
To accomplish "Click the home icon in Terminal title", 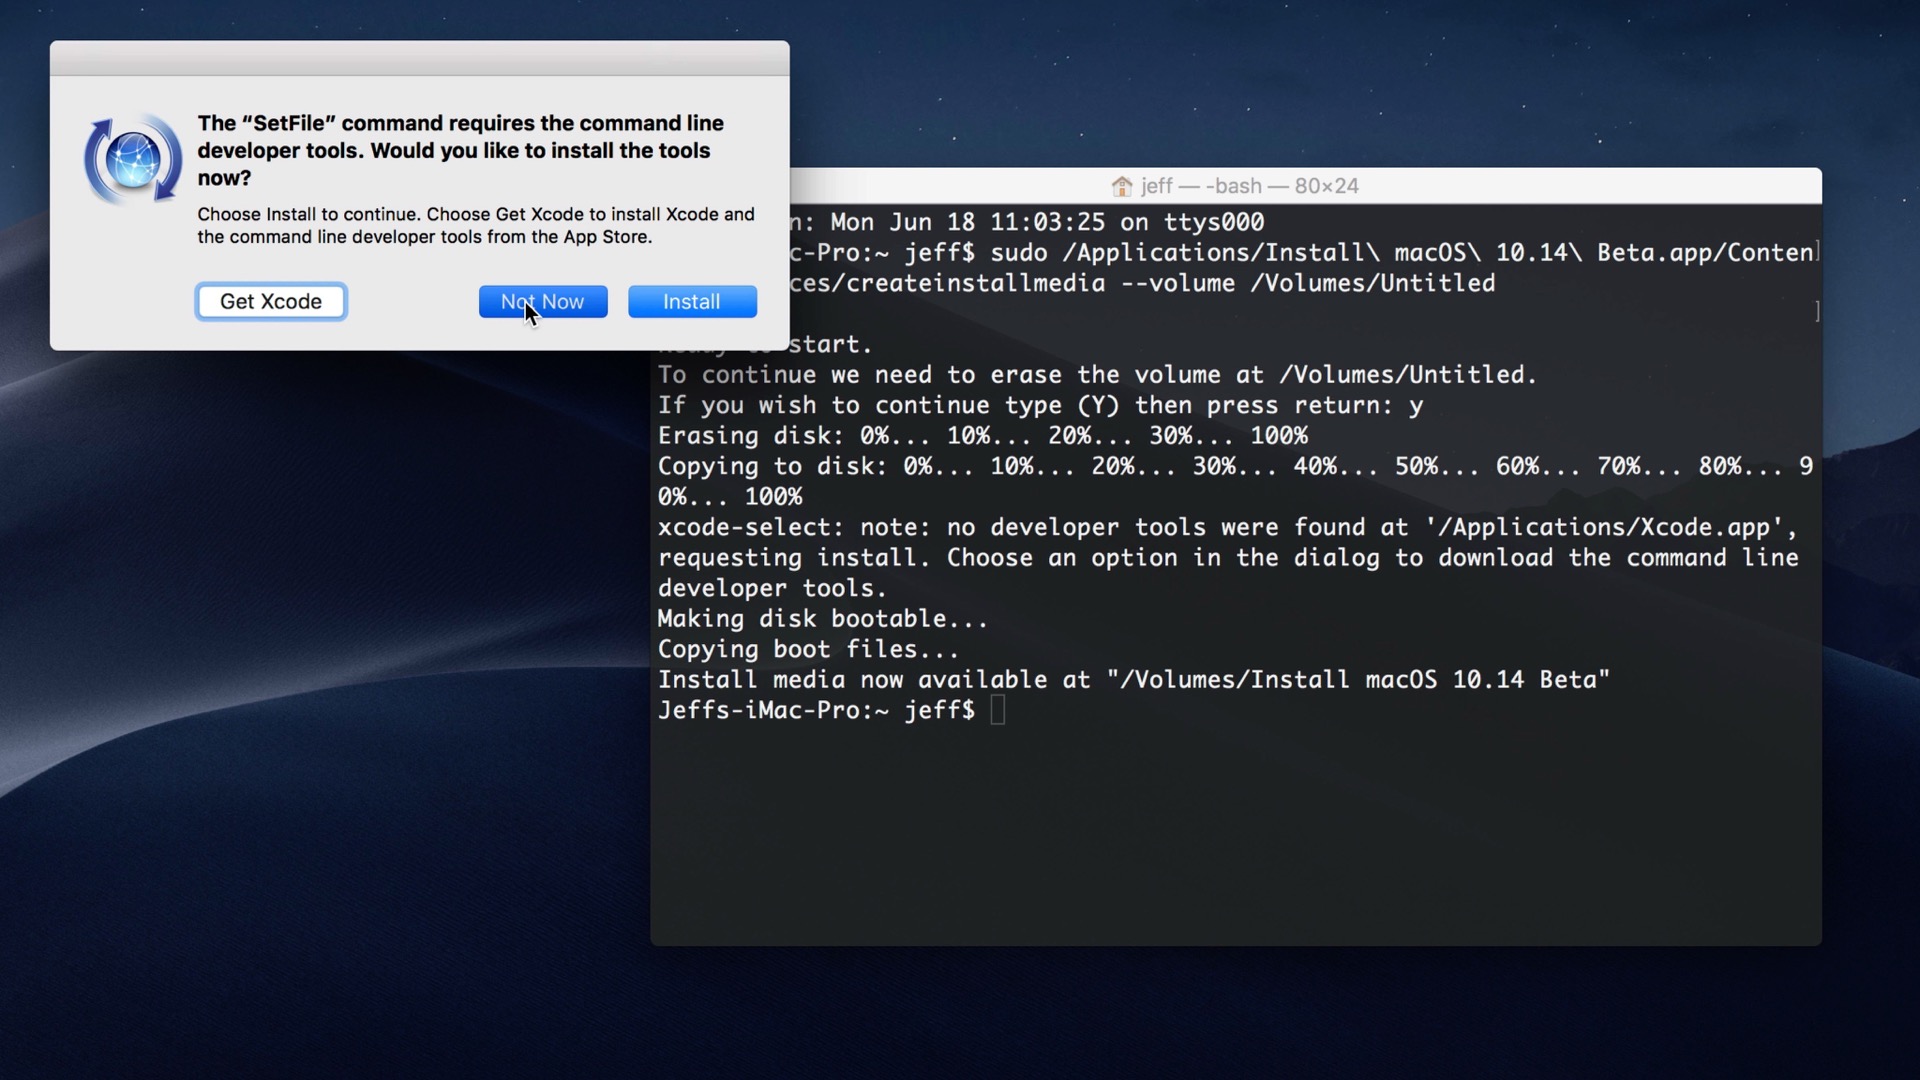I will coord(1122,186).
